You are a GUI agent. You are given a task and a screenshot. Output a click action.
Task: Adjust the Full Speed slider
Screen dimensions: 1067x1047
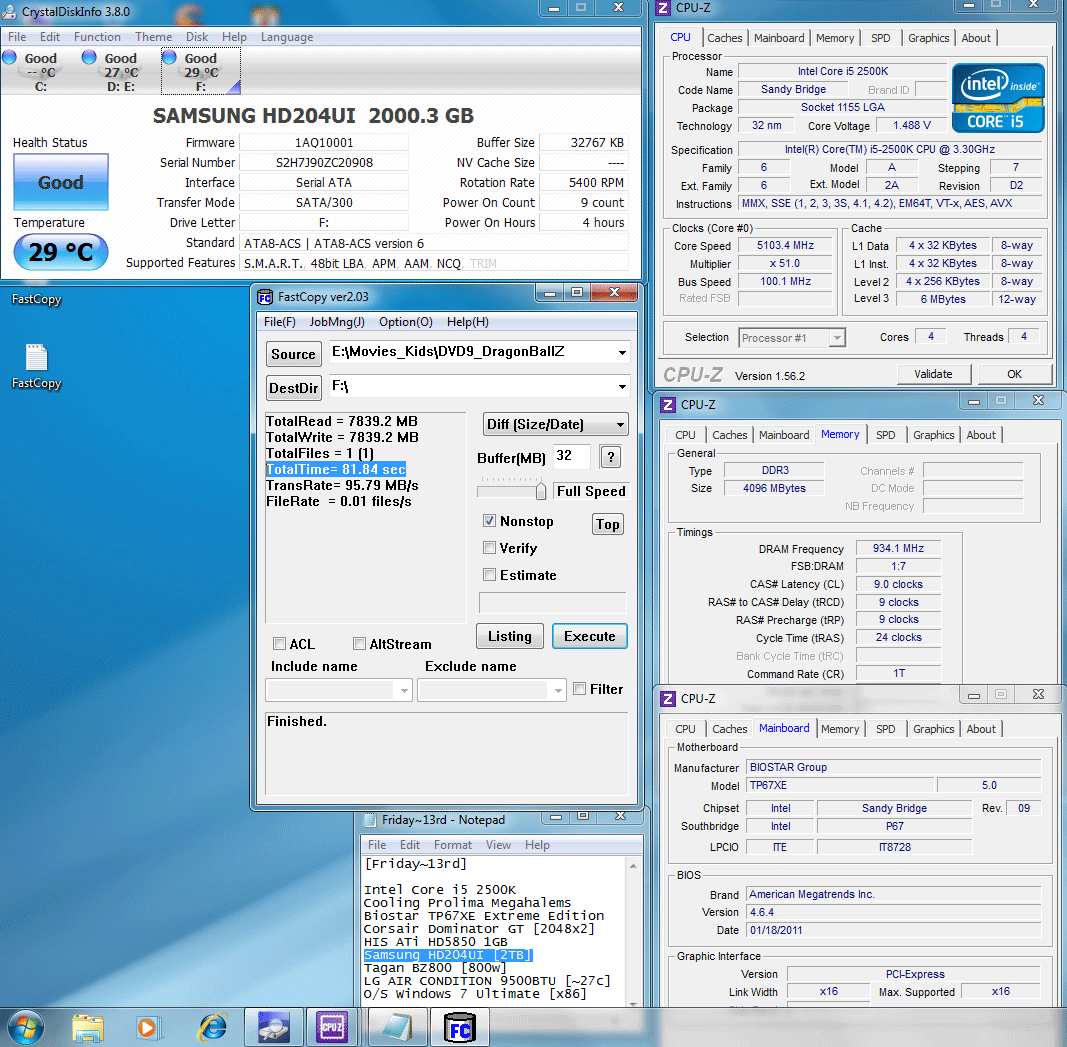click(541, 491)
